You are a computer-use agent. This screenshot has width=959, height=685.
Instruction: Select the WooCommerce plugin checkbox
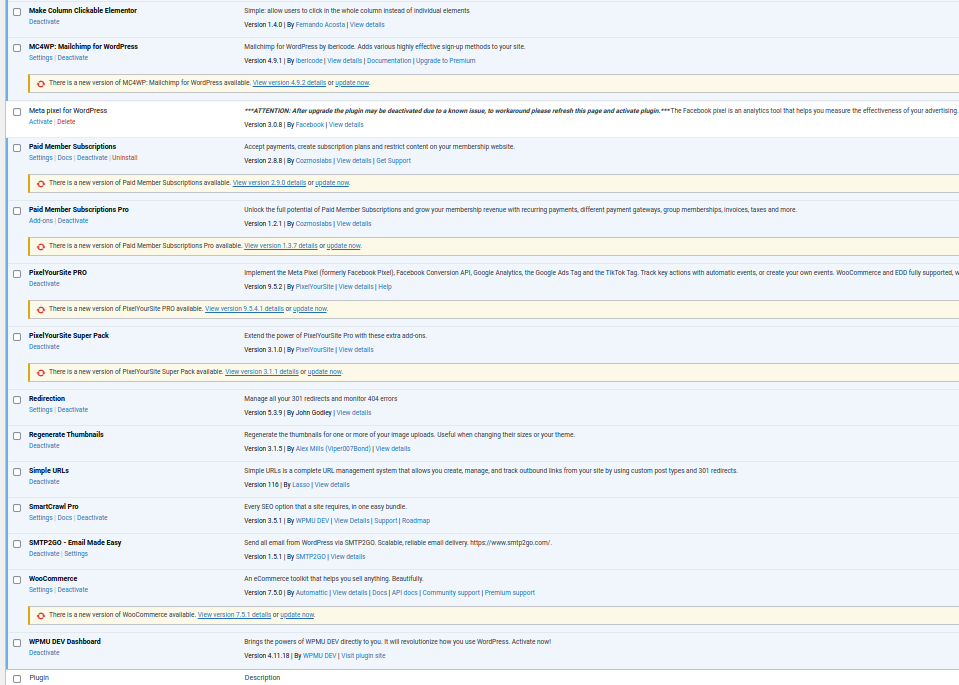pyautogui.click(x=17, y=580)
